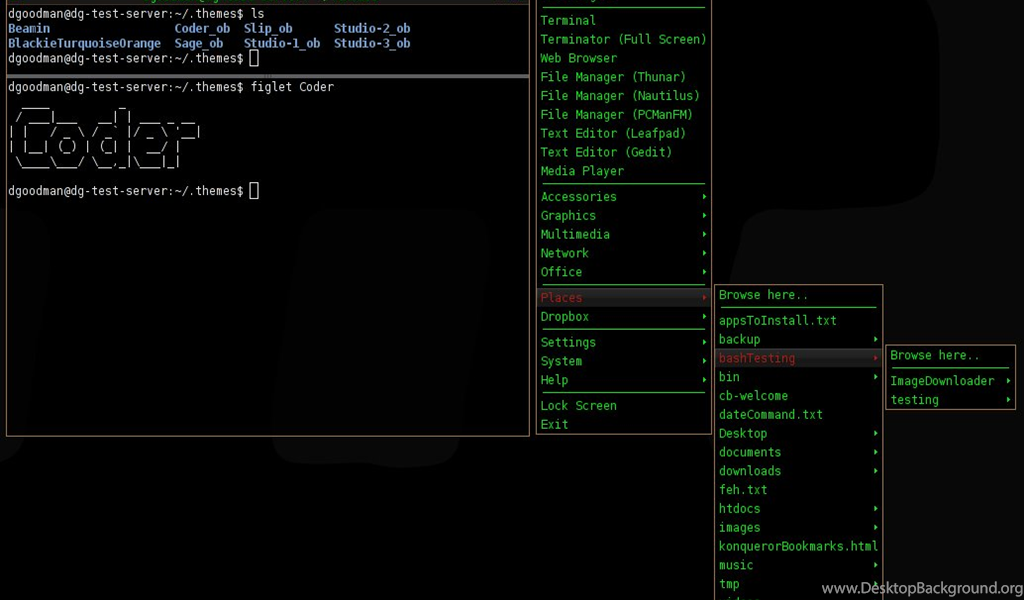Click Sage_ob in terminal listing

click(199, 44)
